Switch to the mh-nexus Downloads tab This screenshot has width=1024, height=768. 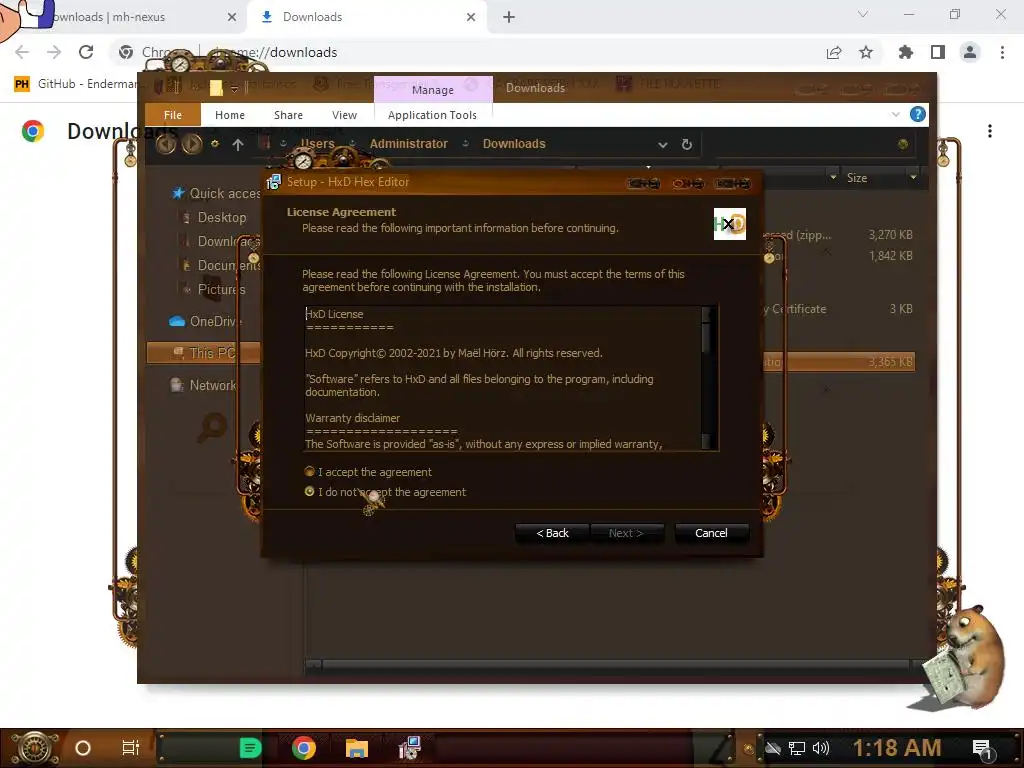tap(124, 17)
